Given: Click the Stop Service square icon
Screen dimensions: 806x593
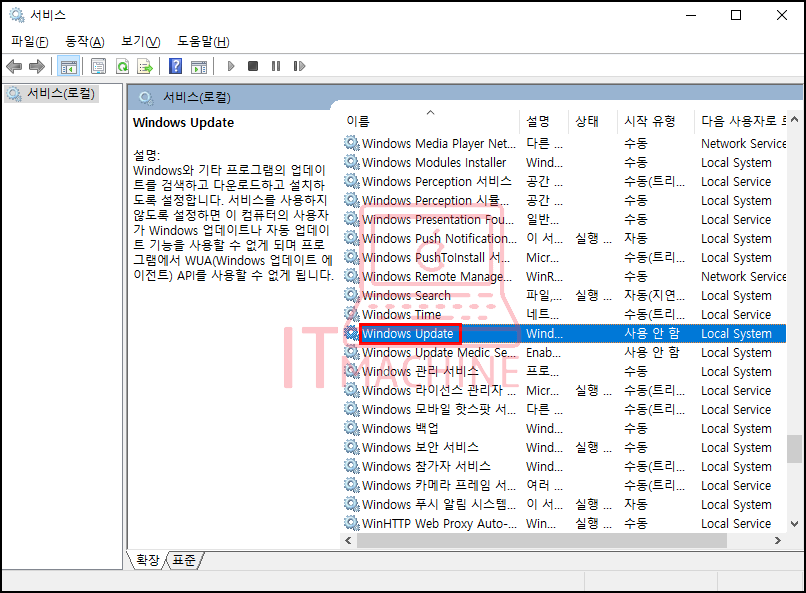Looking at the screenshot, I should [253, 66].
